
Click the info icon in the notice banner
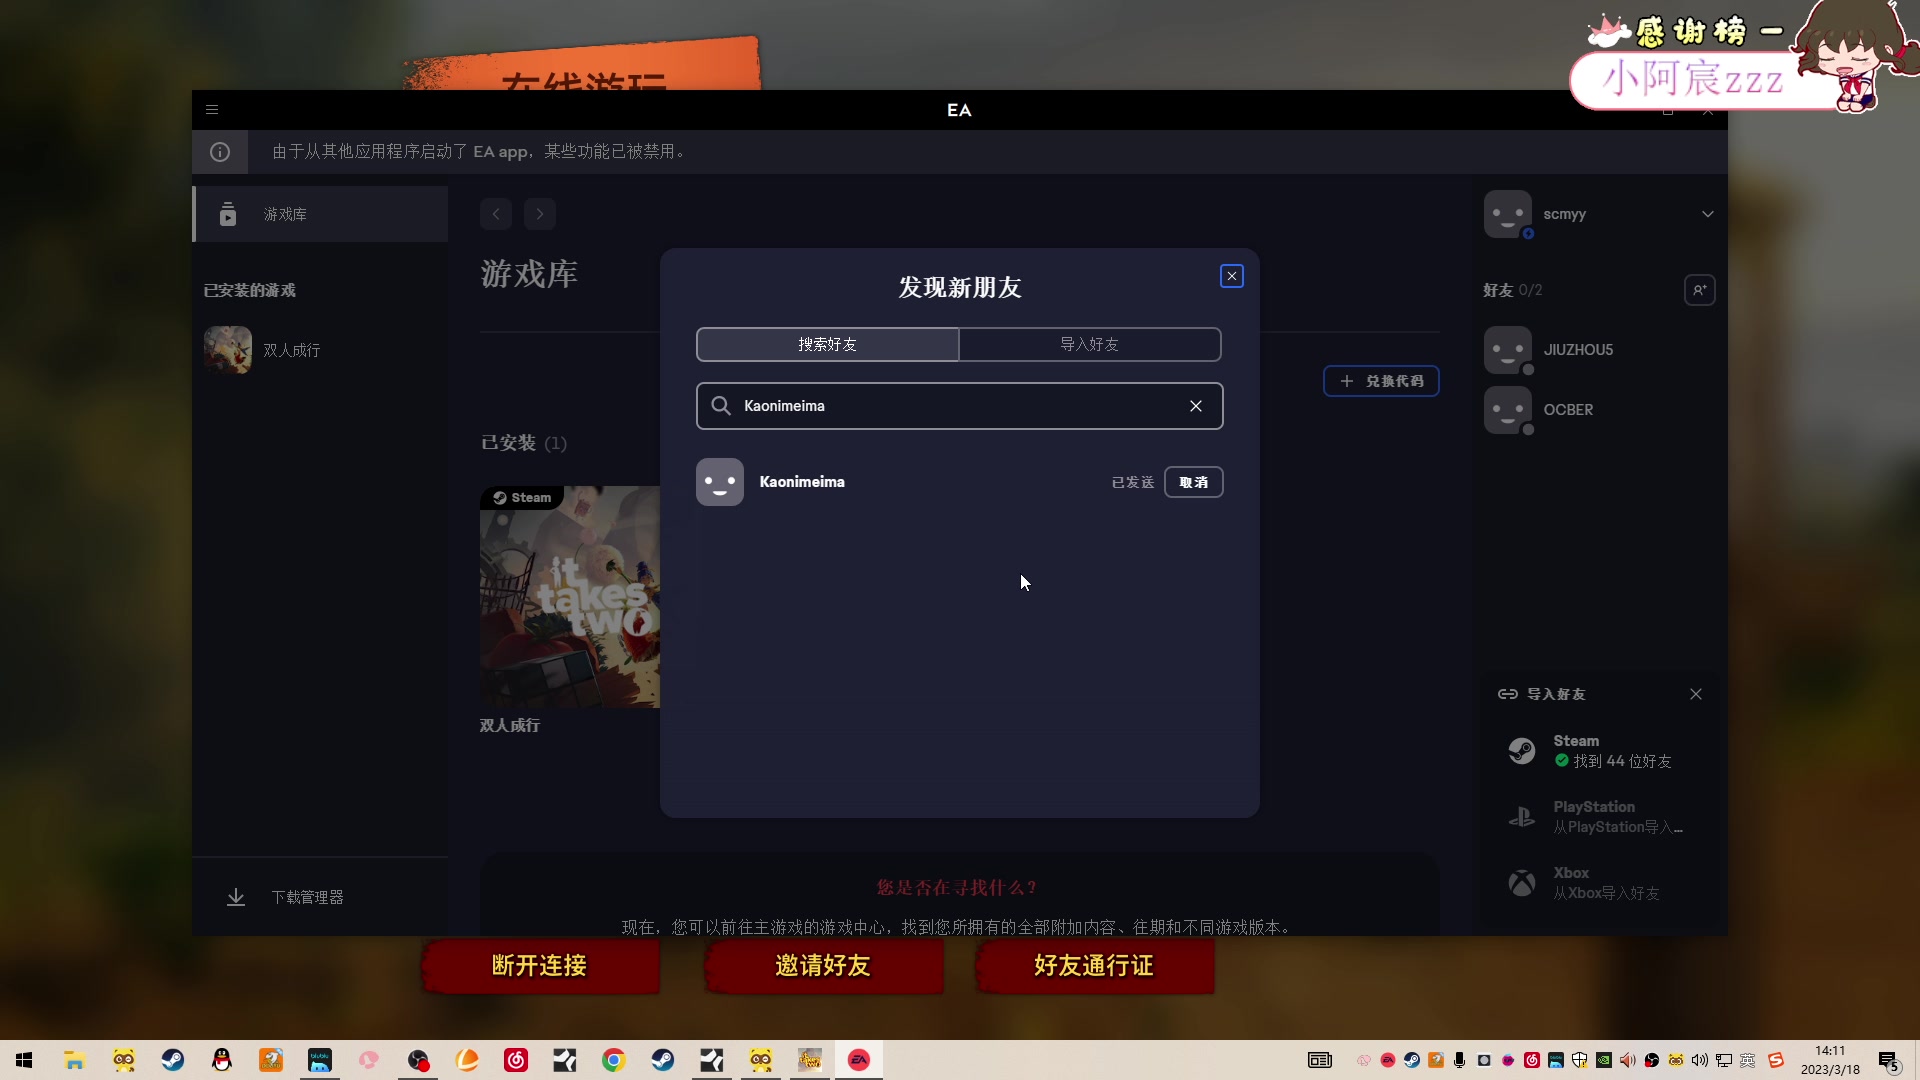tap(220, 152)
